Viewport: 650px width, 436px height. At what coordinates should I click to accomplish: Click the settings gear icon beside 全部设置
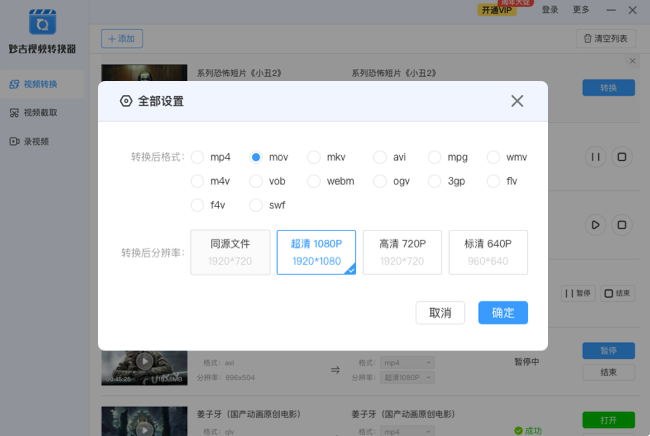(126, 101)
